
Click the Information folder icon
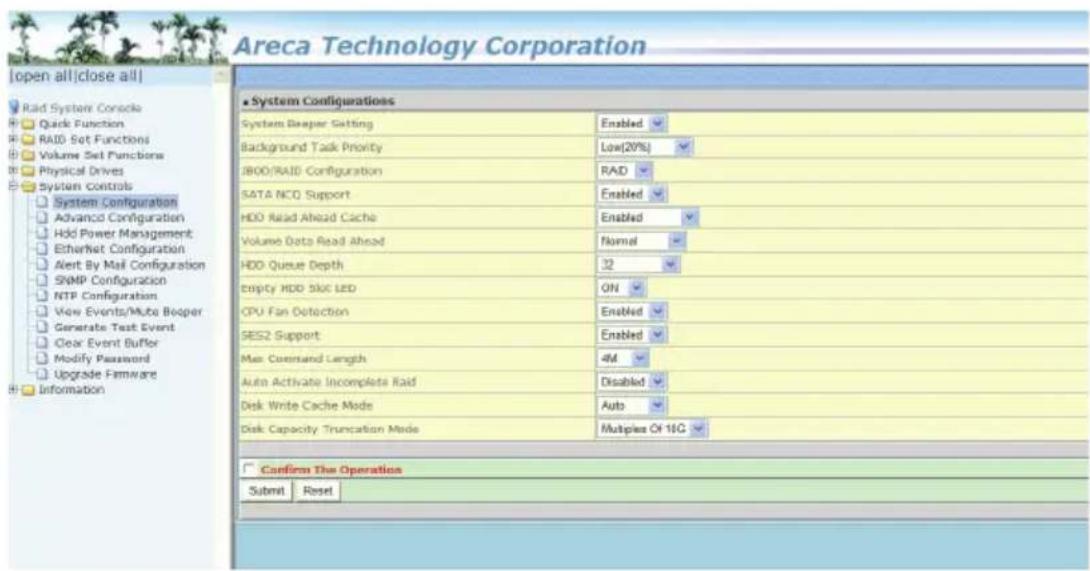click(29, 390)
